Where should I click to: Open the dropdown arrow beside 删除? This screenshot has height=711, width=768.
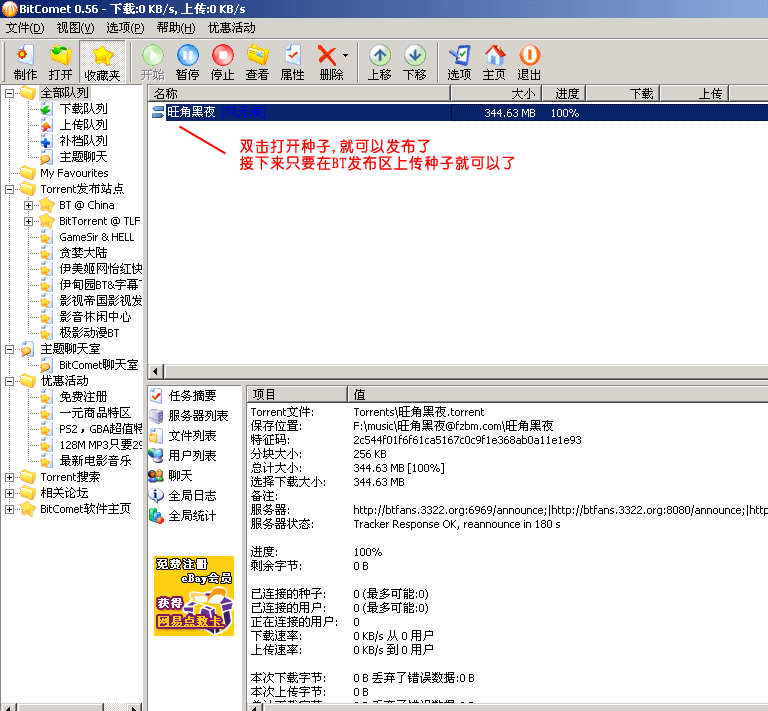point(346,55)
